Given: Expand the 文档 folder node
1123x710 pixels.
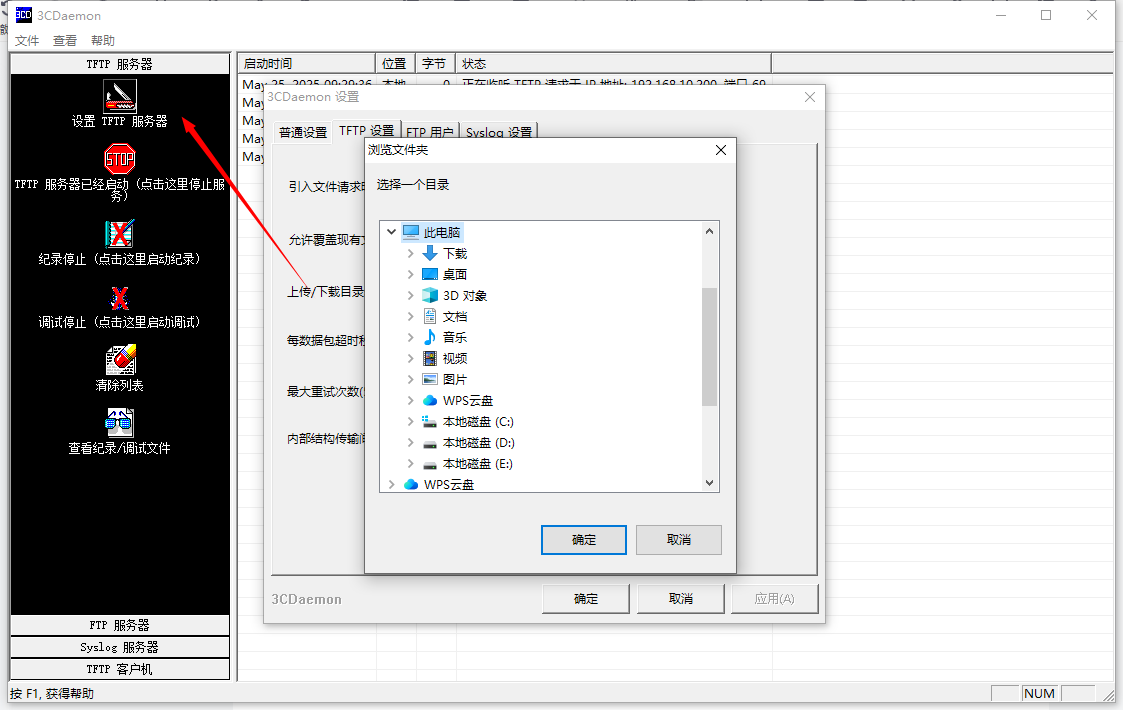Looking at the screenshot, I should coord(410,316).
